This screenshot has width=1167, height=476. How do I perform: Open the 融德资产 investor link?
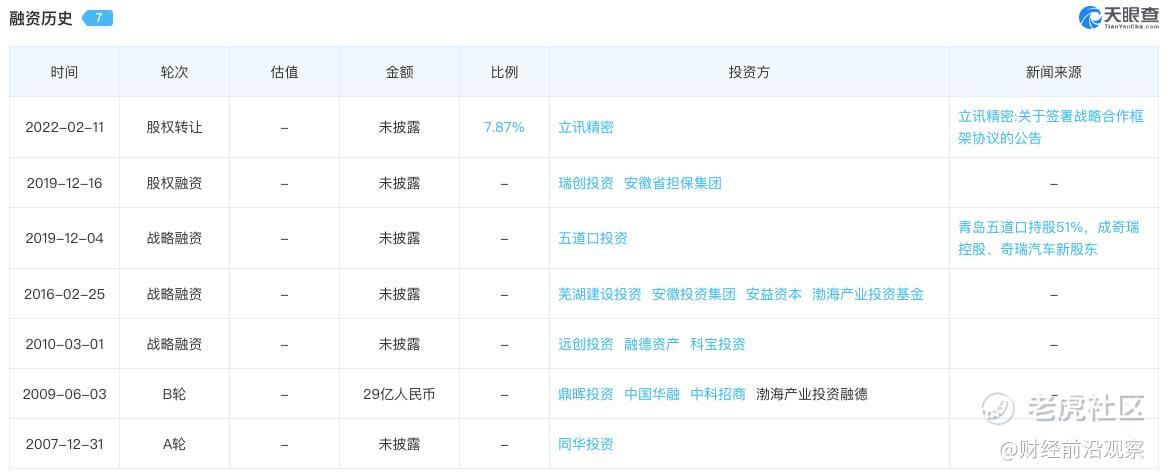click(651, 344)
